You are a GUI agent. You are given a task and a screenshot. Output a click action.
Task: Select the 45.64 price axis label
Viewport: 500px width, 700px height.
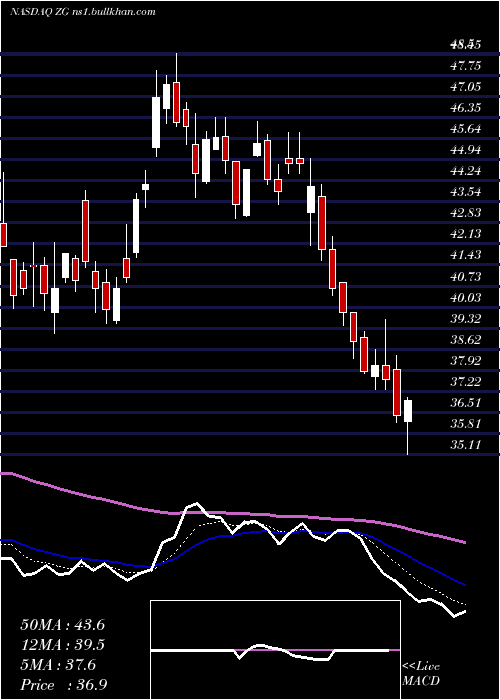[x=465, y=129]
